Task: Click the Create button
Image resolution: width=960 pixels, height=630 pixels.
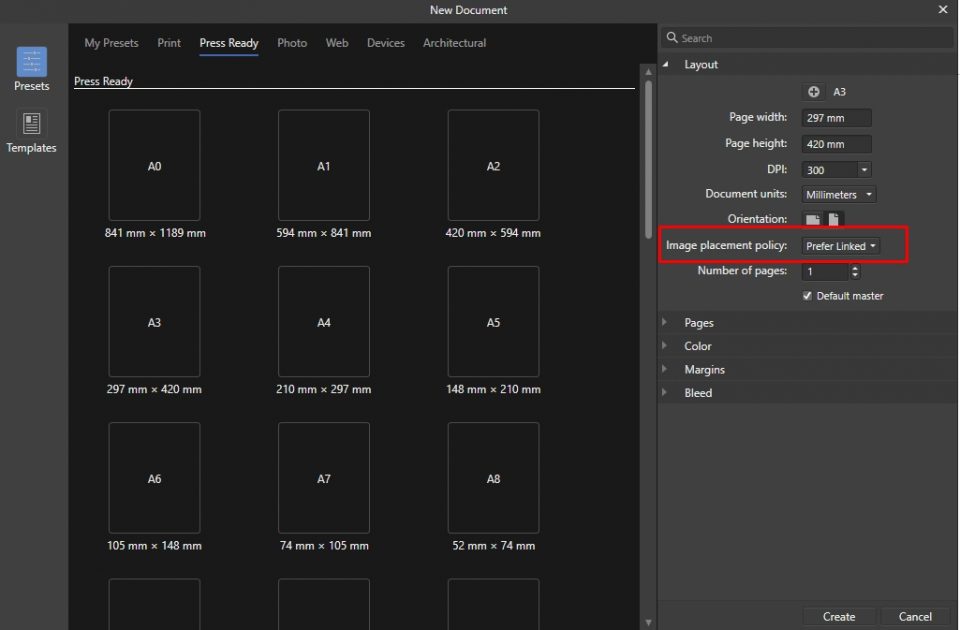Action: tap(839, 617)
